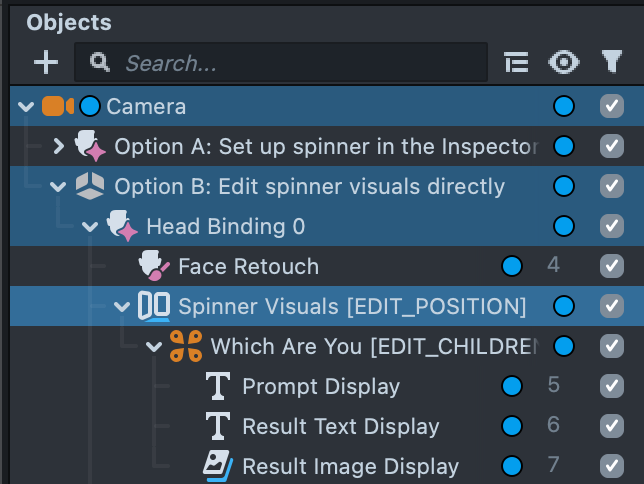This screenshot has height=484, width=644.
Task: Click the orange Camera object icon
Action: pyautogui.click(x=57, y=106)
